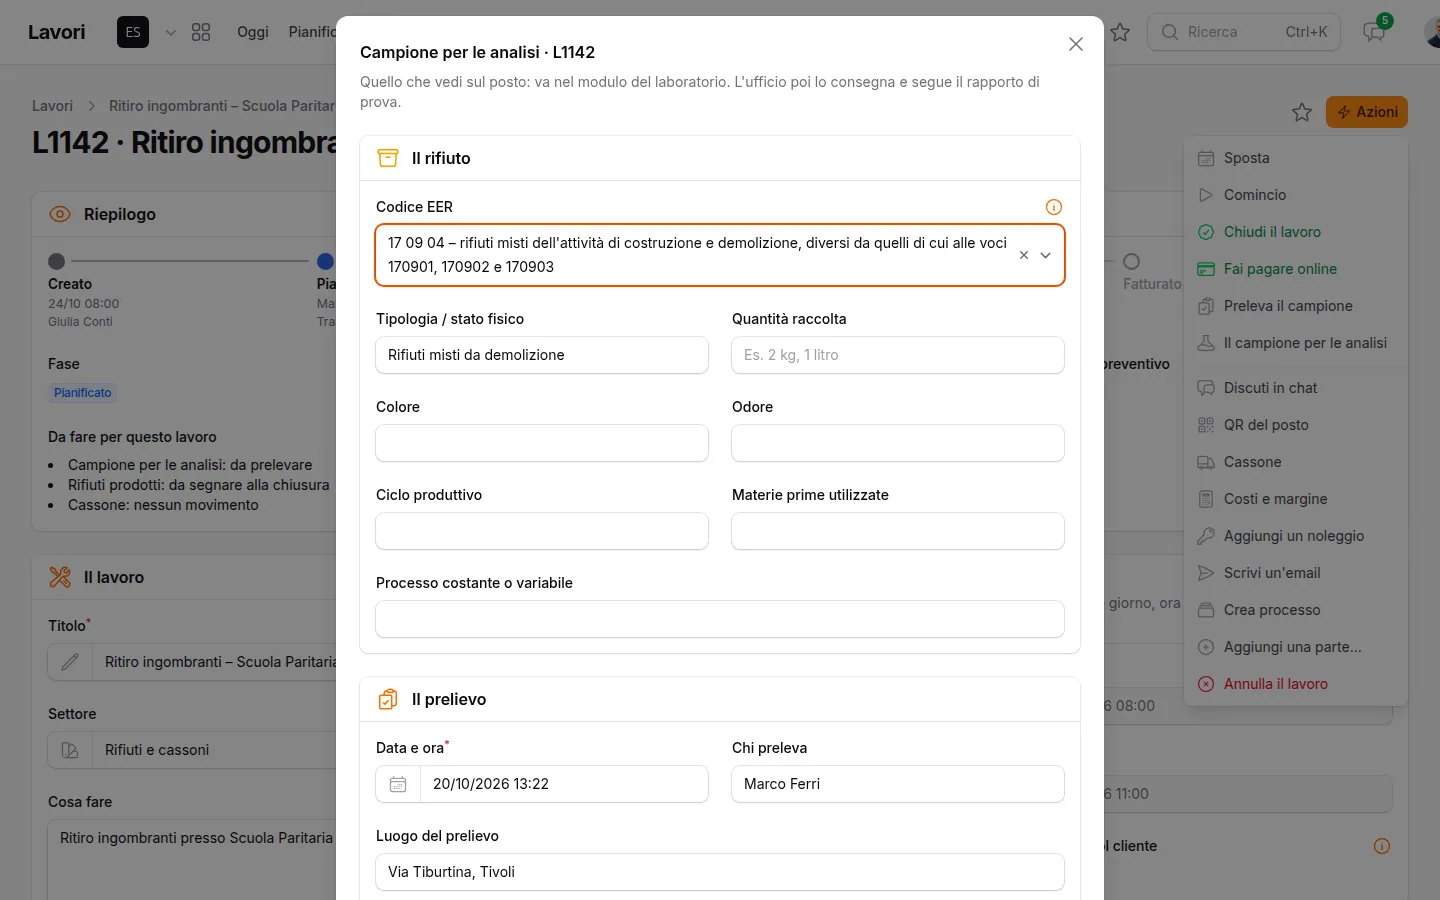This screenshot has height=900, width=1440.
Task: Click the Quantità raccolta input
Action: tap(898, 355)
